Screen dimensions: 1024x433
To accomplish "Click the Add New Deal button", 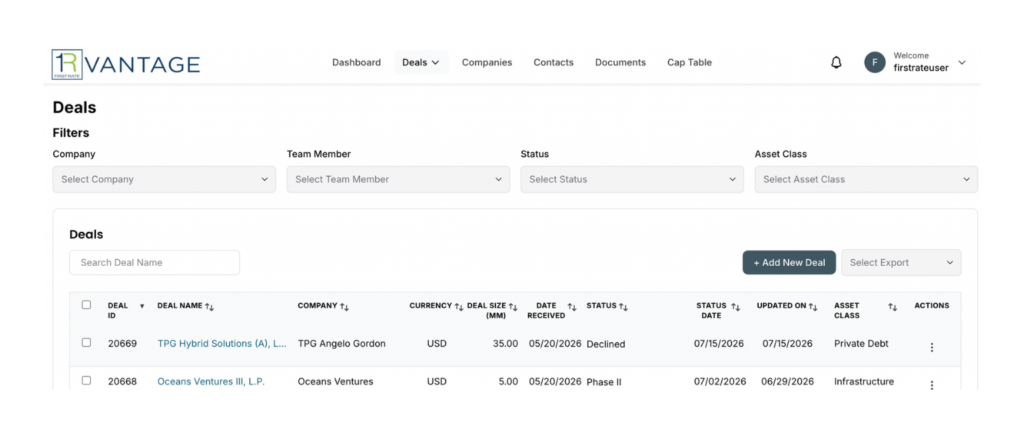I will coord(789,263).
